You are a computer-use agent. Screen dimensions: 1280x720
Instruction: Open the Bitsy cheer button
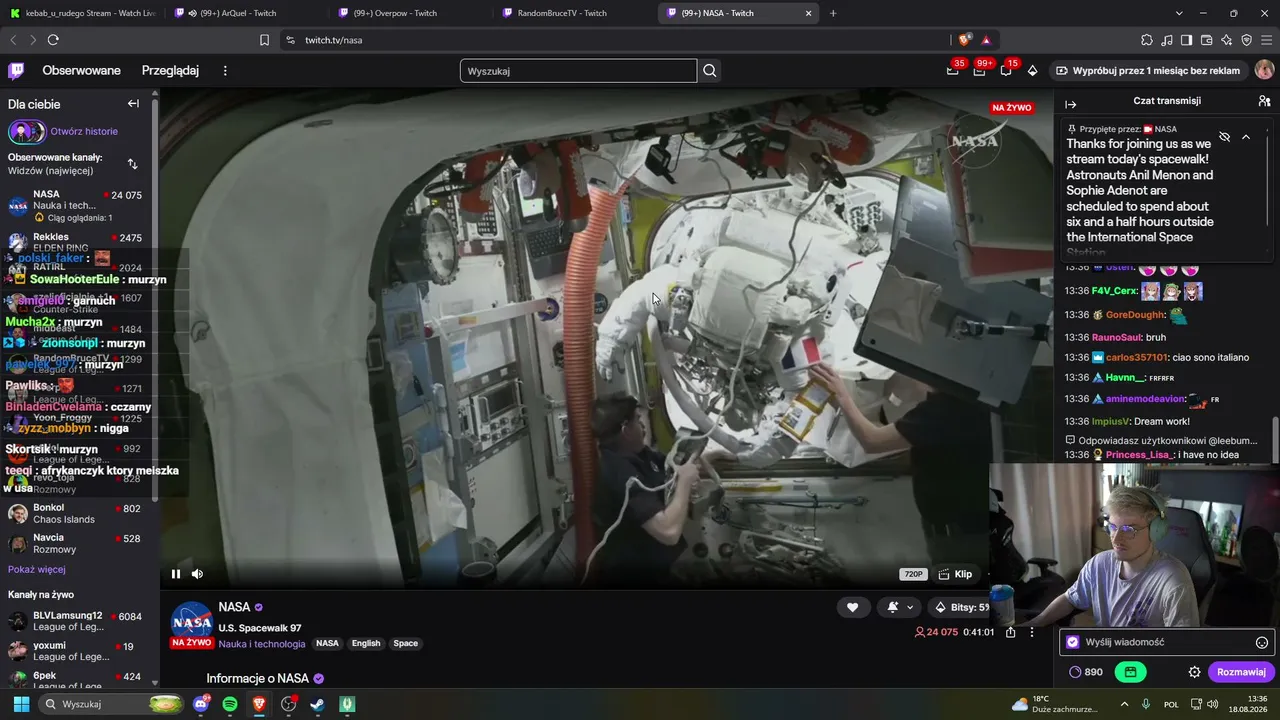click(961, 607)
